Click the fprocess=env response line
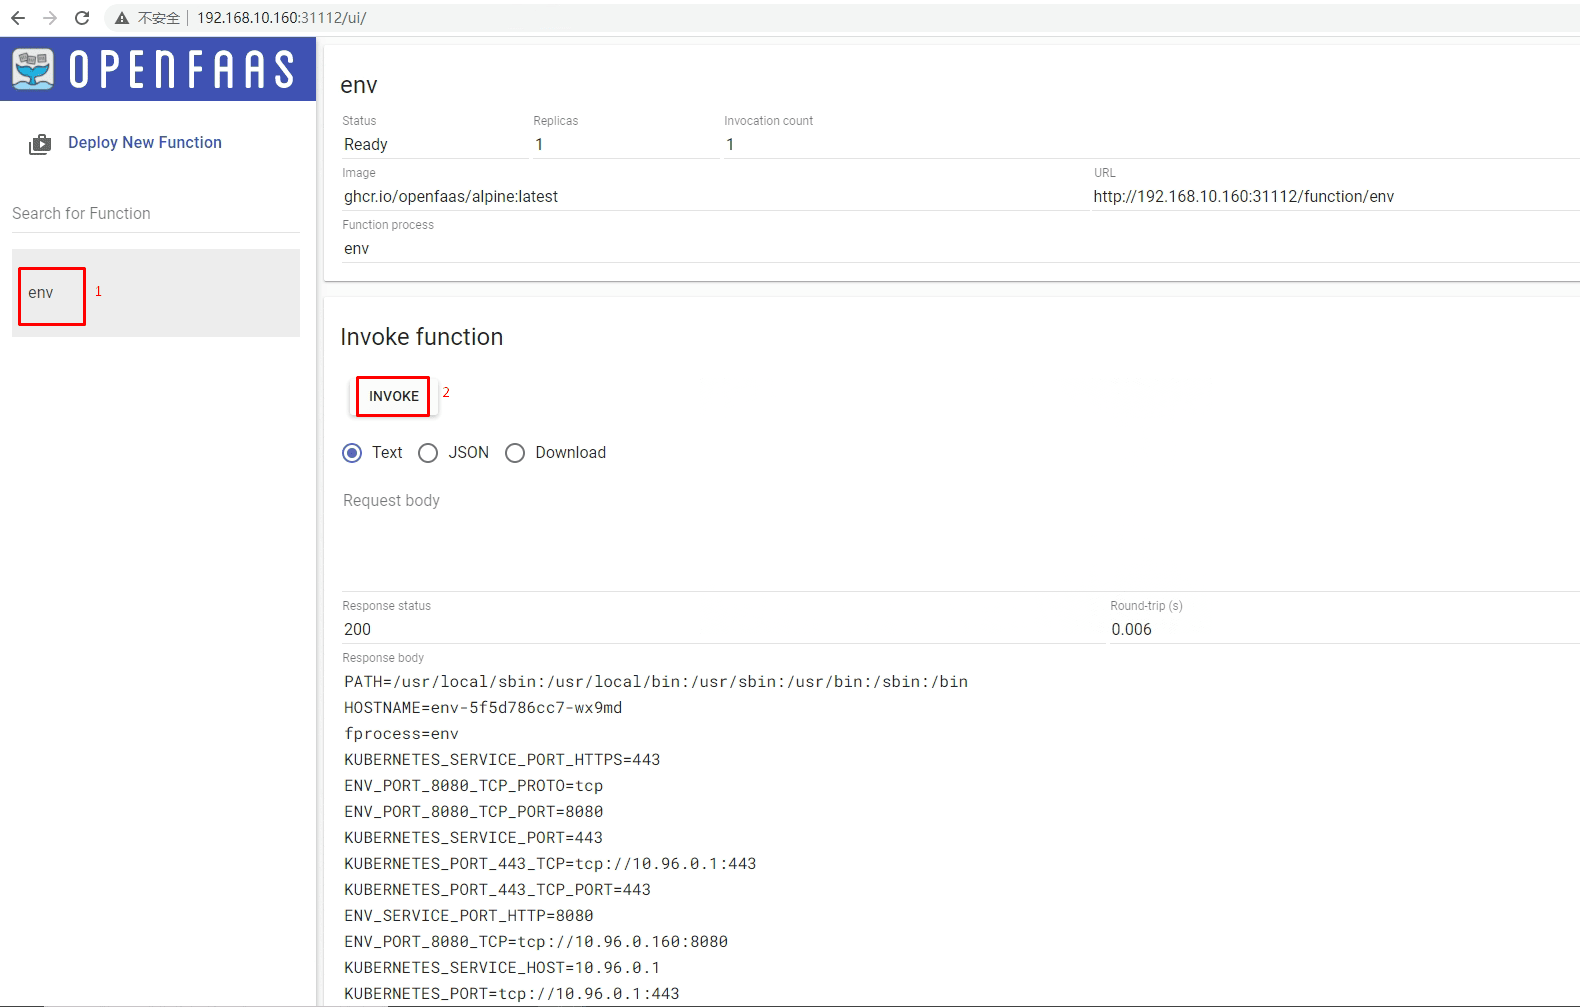 coord(401,734)
